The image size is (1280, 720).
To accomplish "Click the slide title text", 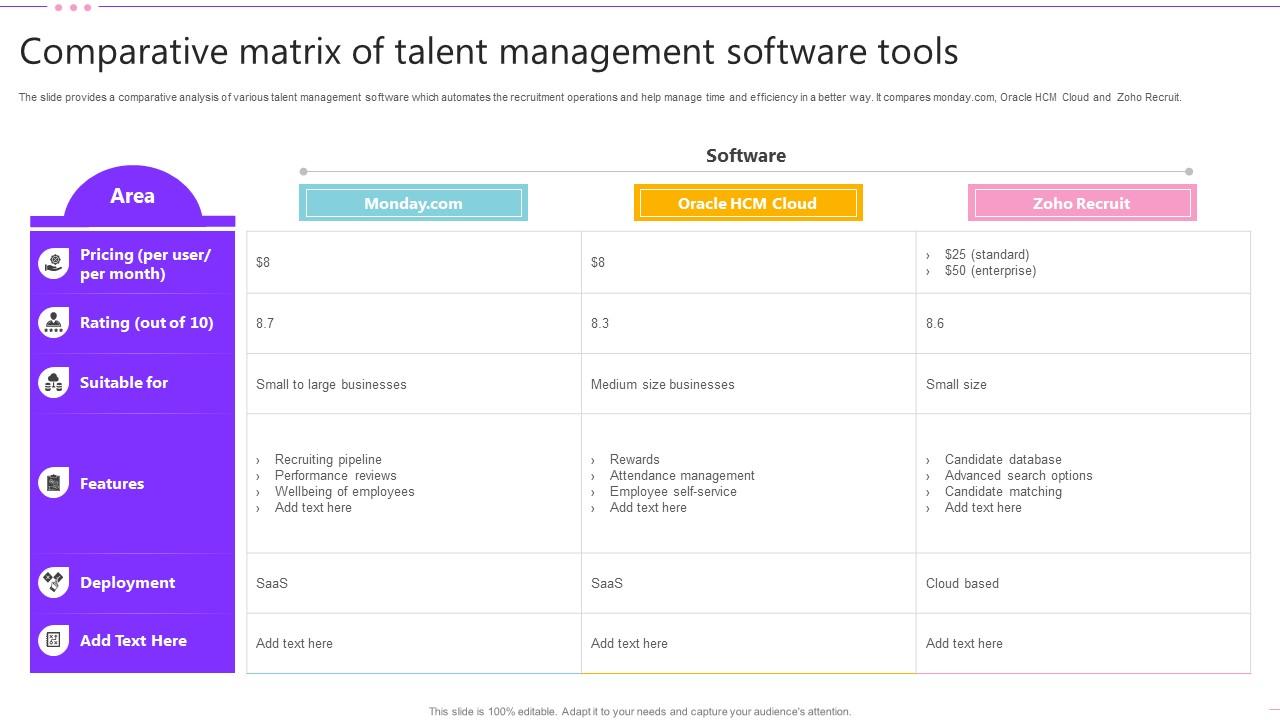I will coord(488,51).
